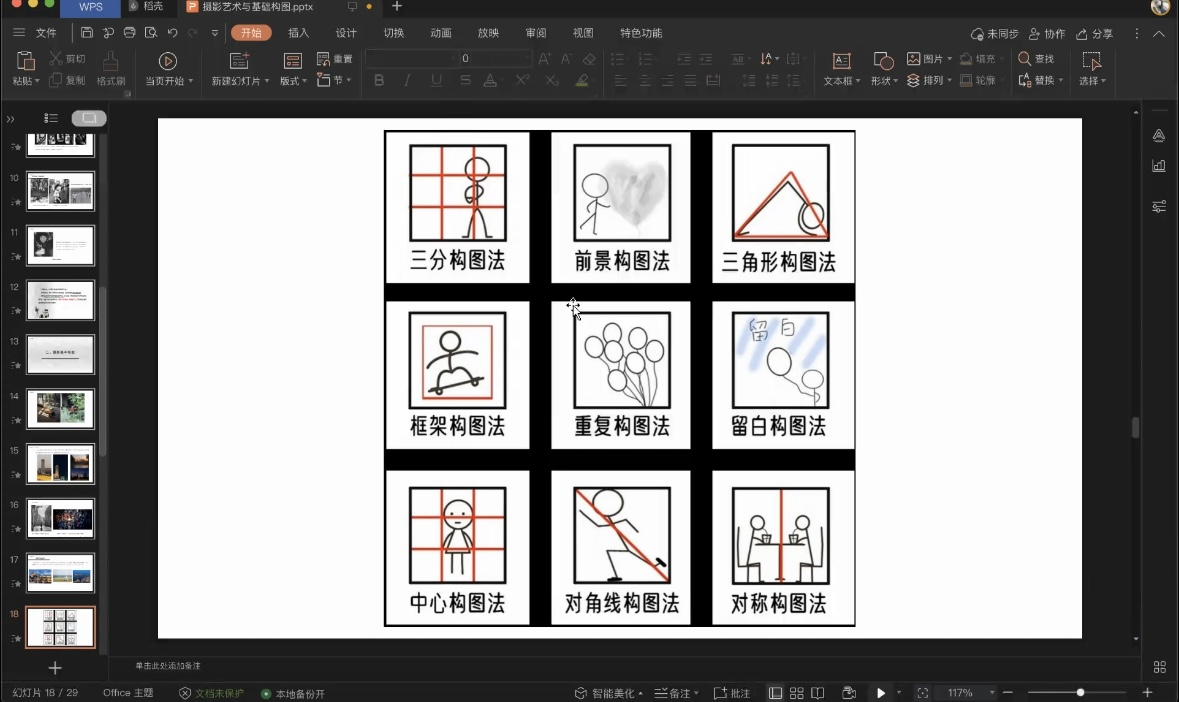Open the layout (版式) dropdown
This screenshot has width=1179, height=702.
pyautogui.click(x=293, y=81)
